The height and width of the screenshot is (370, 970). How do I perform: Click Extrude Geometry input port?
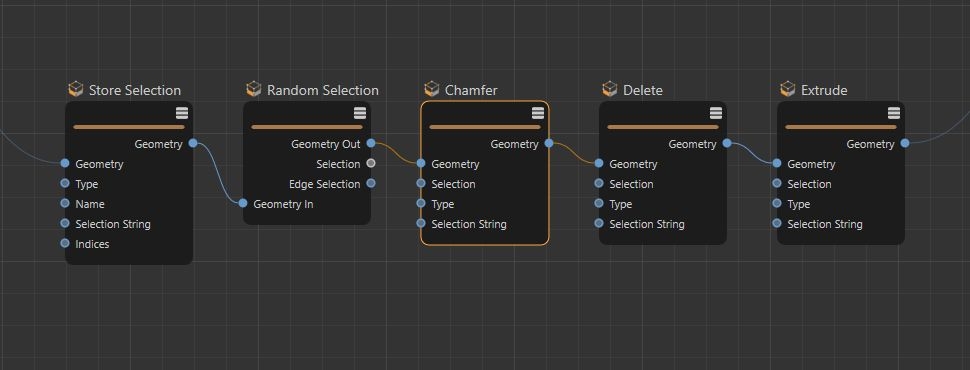click(x=777, y=163)
